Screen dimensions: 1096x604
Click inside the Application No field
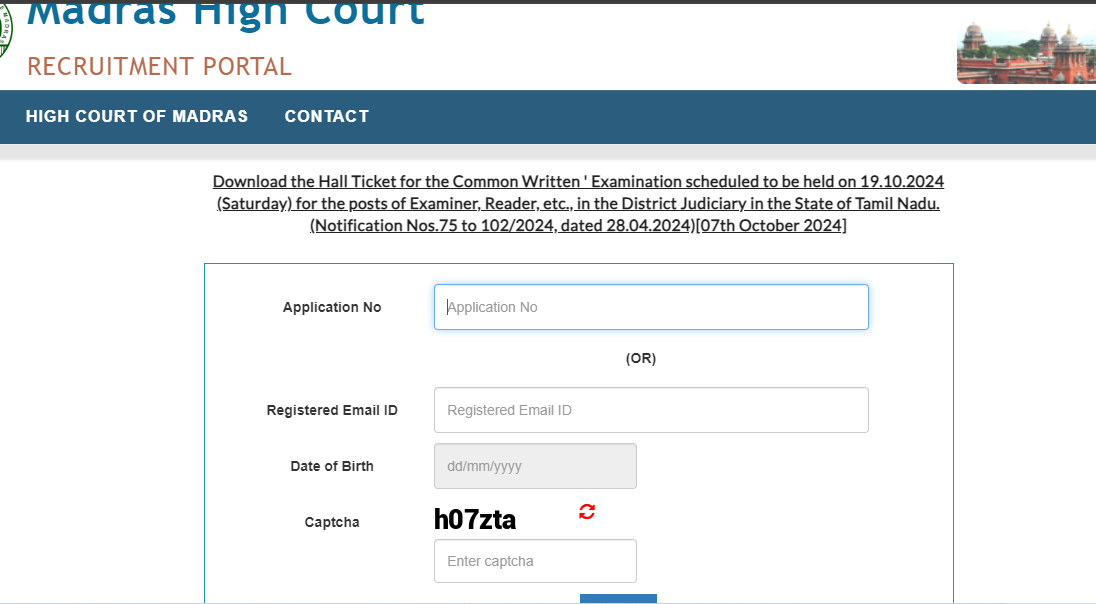click(650, 307)
